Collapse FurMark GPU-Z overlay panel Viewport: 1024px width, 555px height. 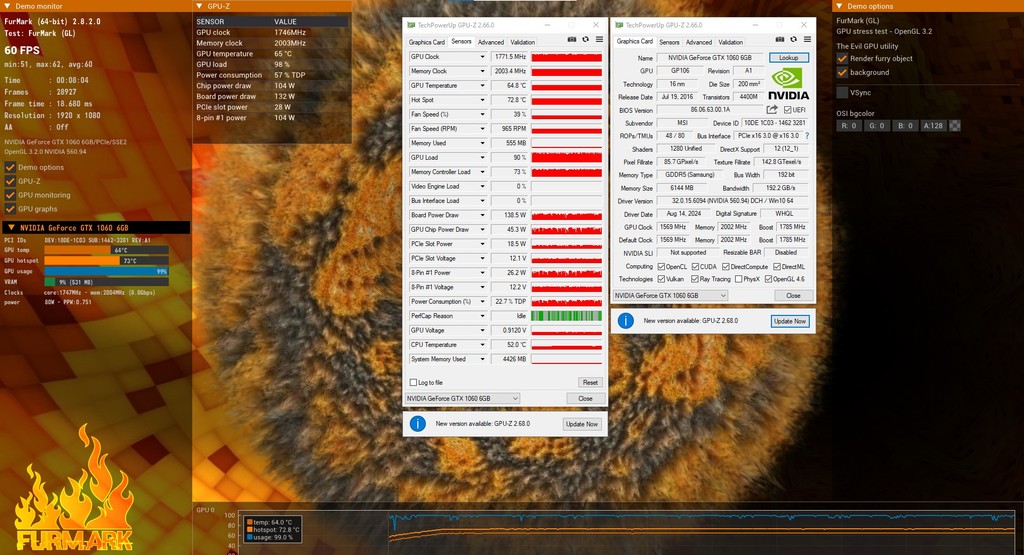pos(199,6)
